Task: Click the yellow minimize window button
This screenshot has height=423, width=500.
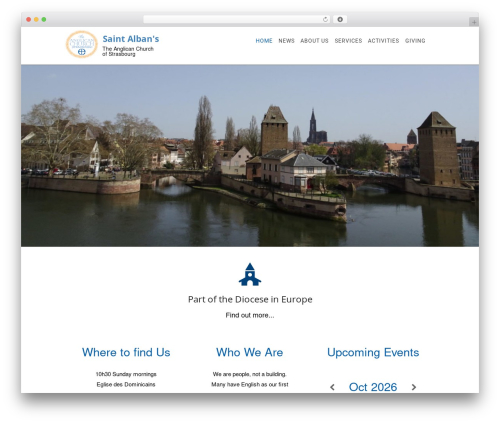Action: (x=36, y=20)
